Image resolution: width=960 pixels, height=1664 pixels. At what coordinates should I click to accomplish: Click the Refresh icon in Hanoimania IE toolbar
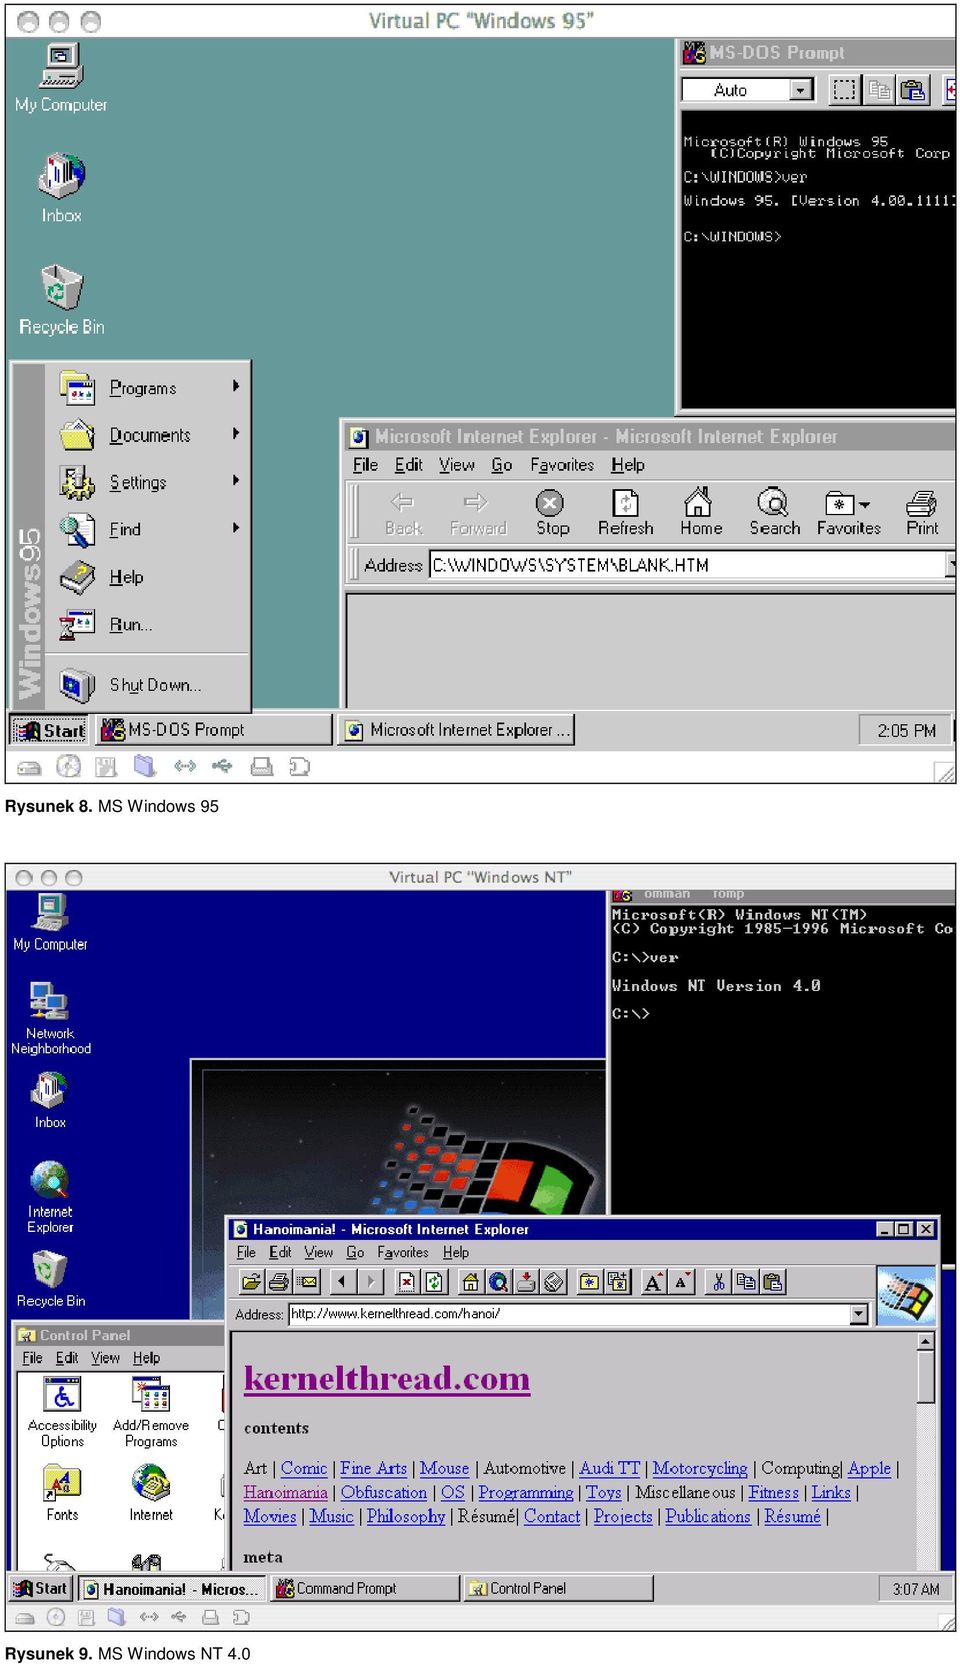tap(434, 1281)
